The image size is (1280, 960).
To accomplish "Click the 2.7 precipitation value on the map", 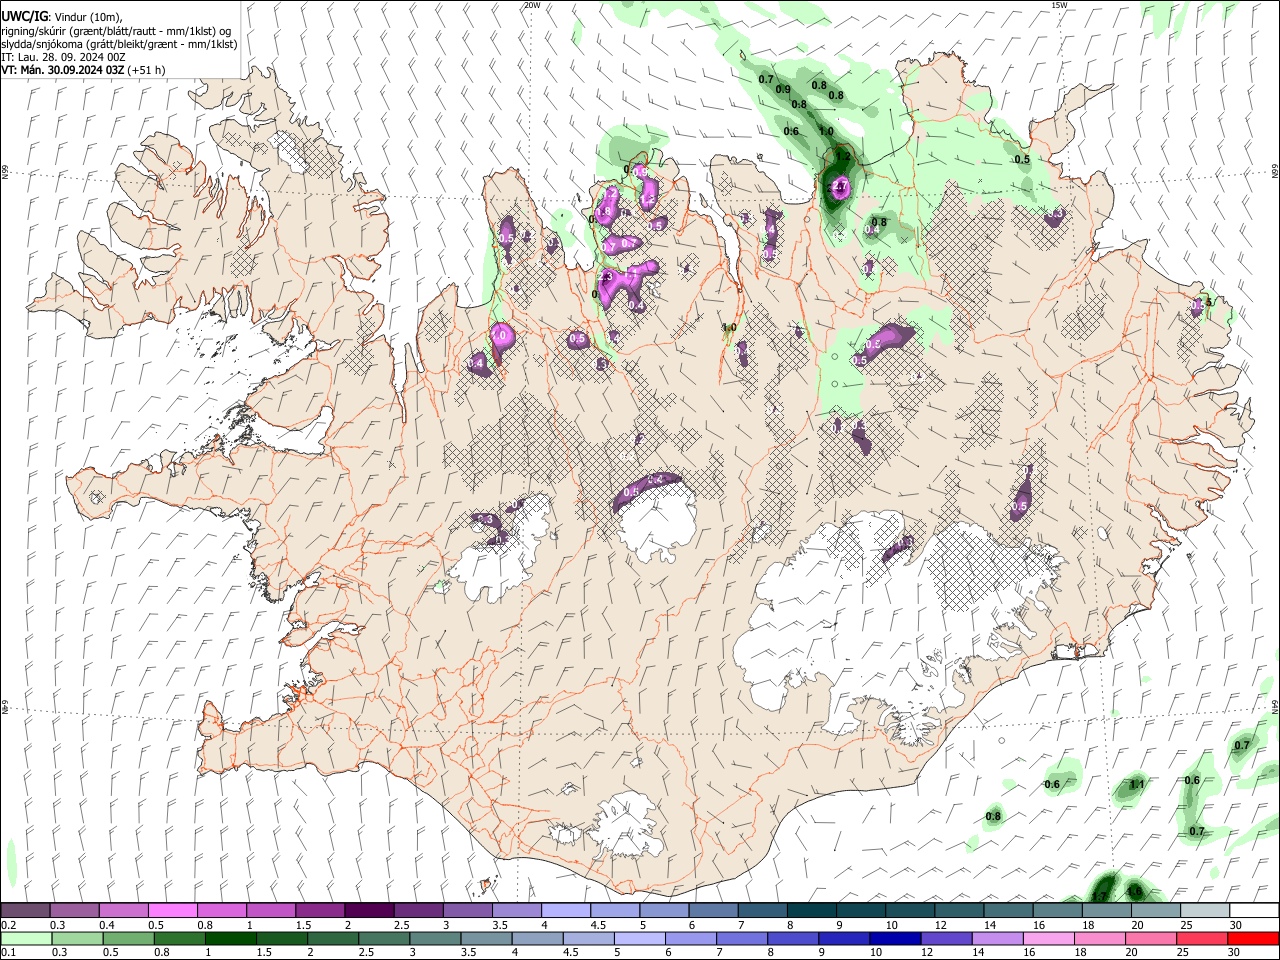I will [840, 186].
